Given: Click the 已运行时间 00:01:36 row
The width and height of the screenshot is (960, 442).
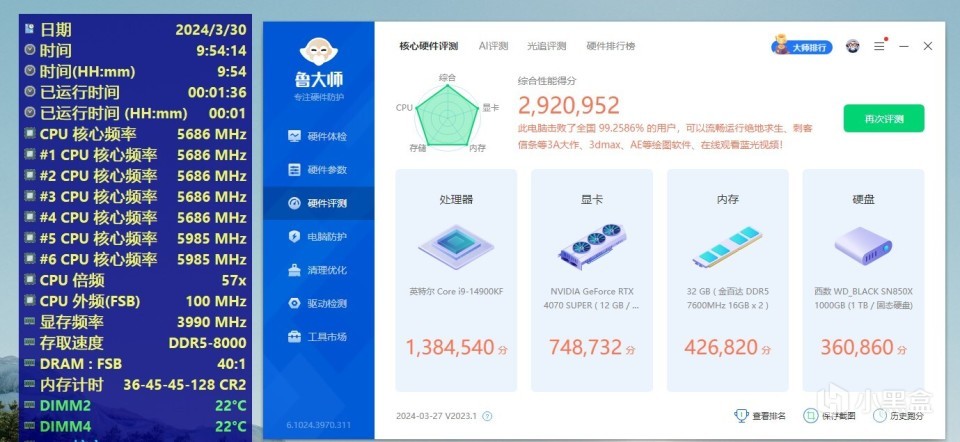Looking at the screenshot, I should [x=135, y=92].
